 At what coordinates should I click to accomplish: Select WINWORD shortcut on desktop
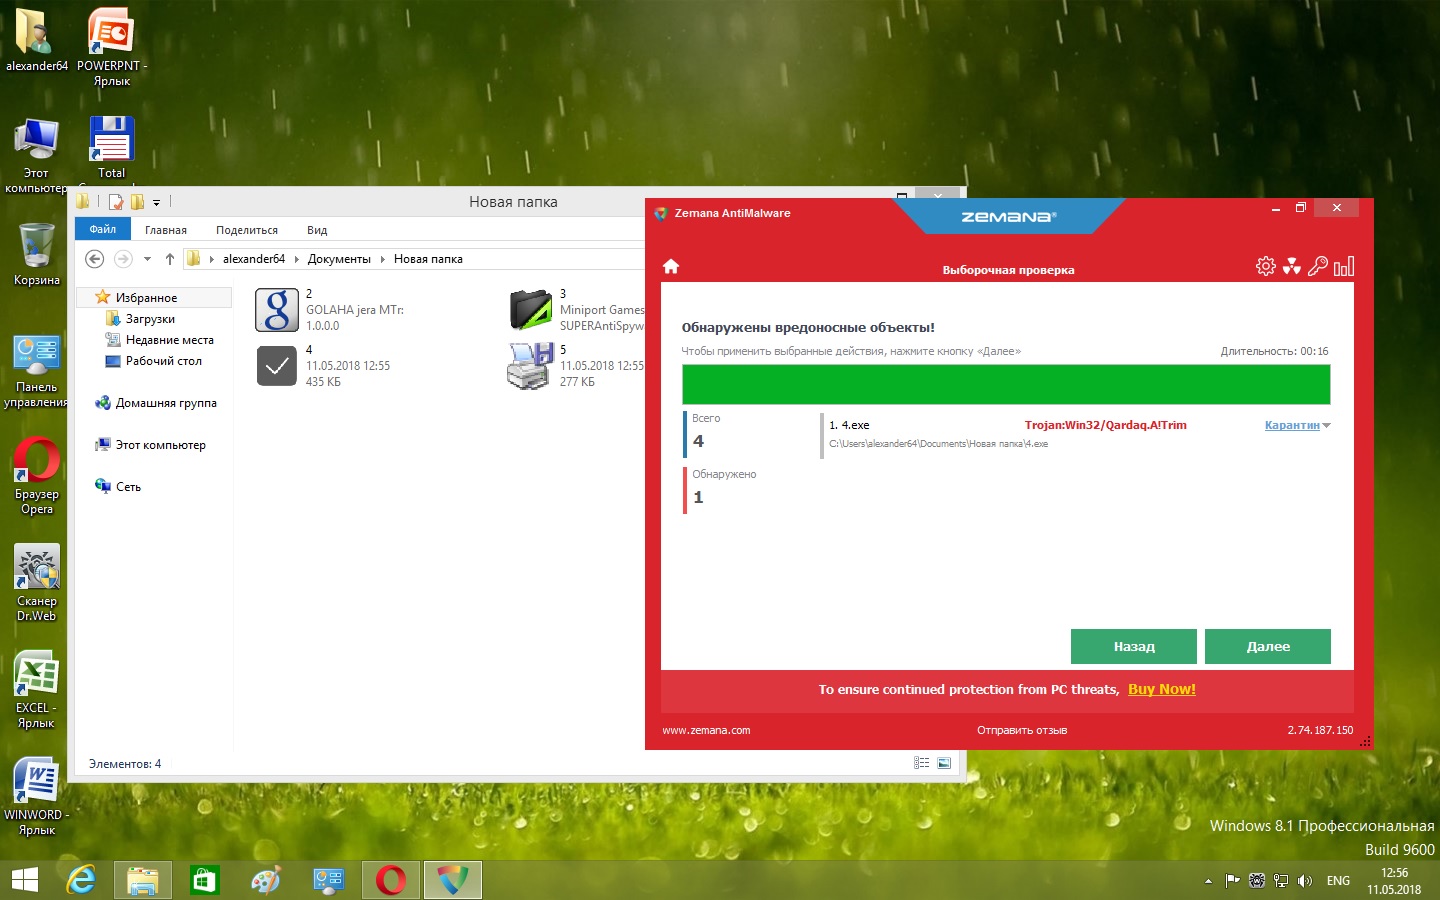37,797
